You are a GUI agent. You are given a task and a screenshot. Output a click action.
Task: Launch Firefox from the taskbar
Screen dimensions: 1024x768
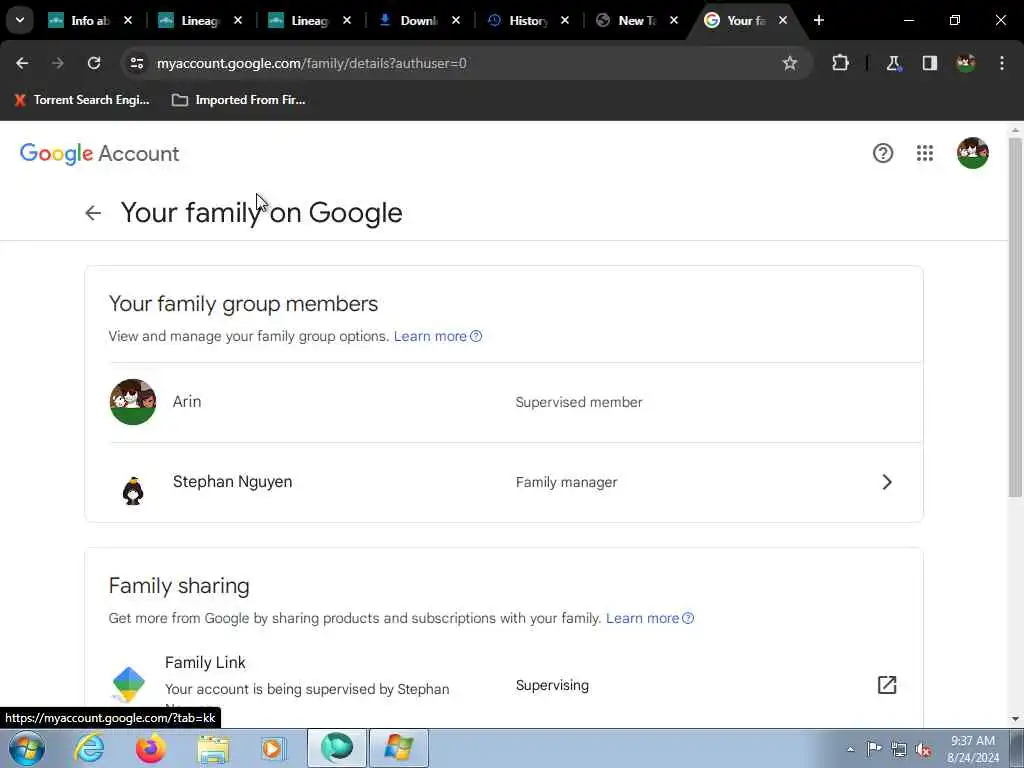click(x=151, y=748)
